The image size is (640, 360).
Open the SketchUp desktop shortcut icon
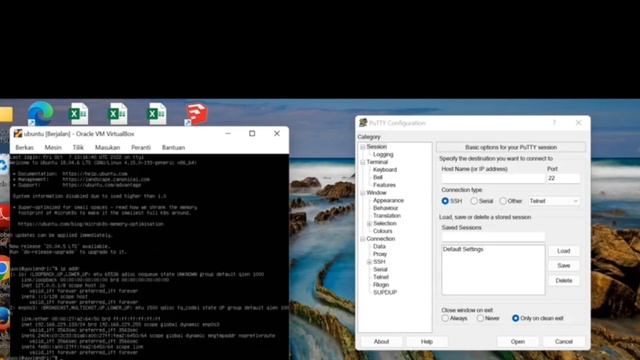click(196, 114)
